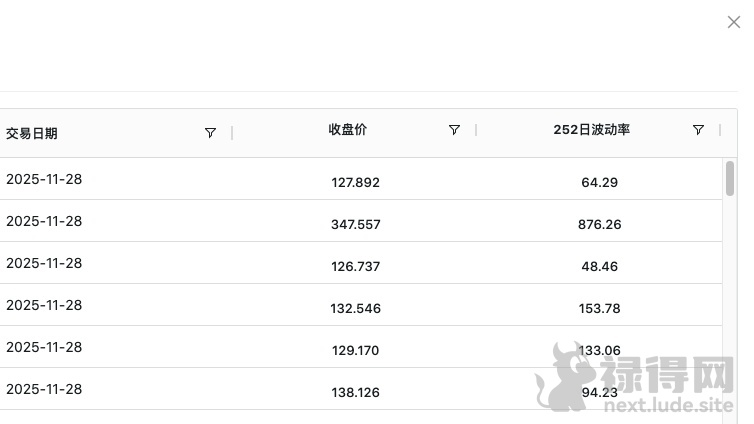Open the filter for 252日波动率 column

(x=698, y=130)
